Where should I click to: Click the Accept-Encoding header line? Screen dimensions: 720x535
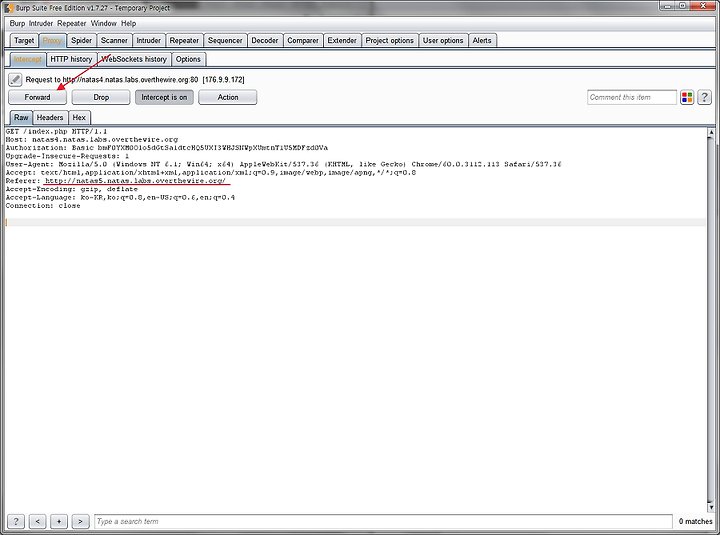[72, 189]
